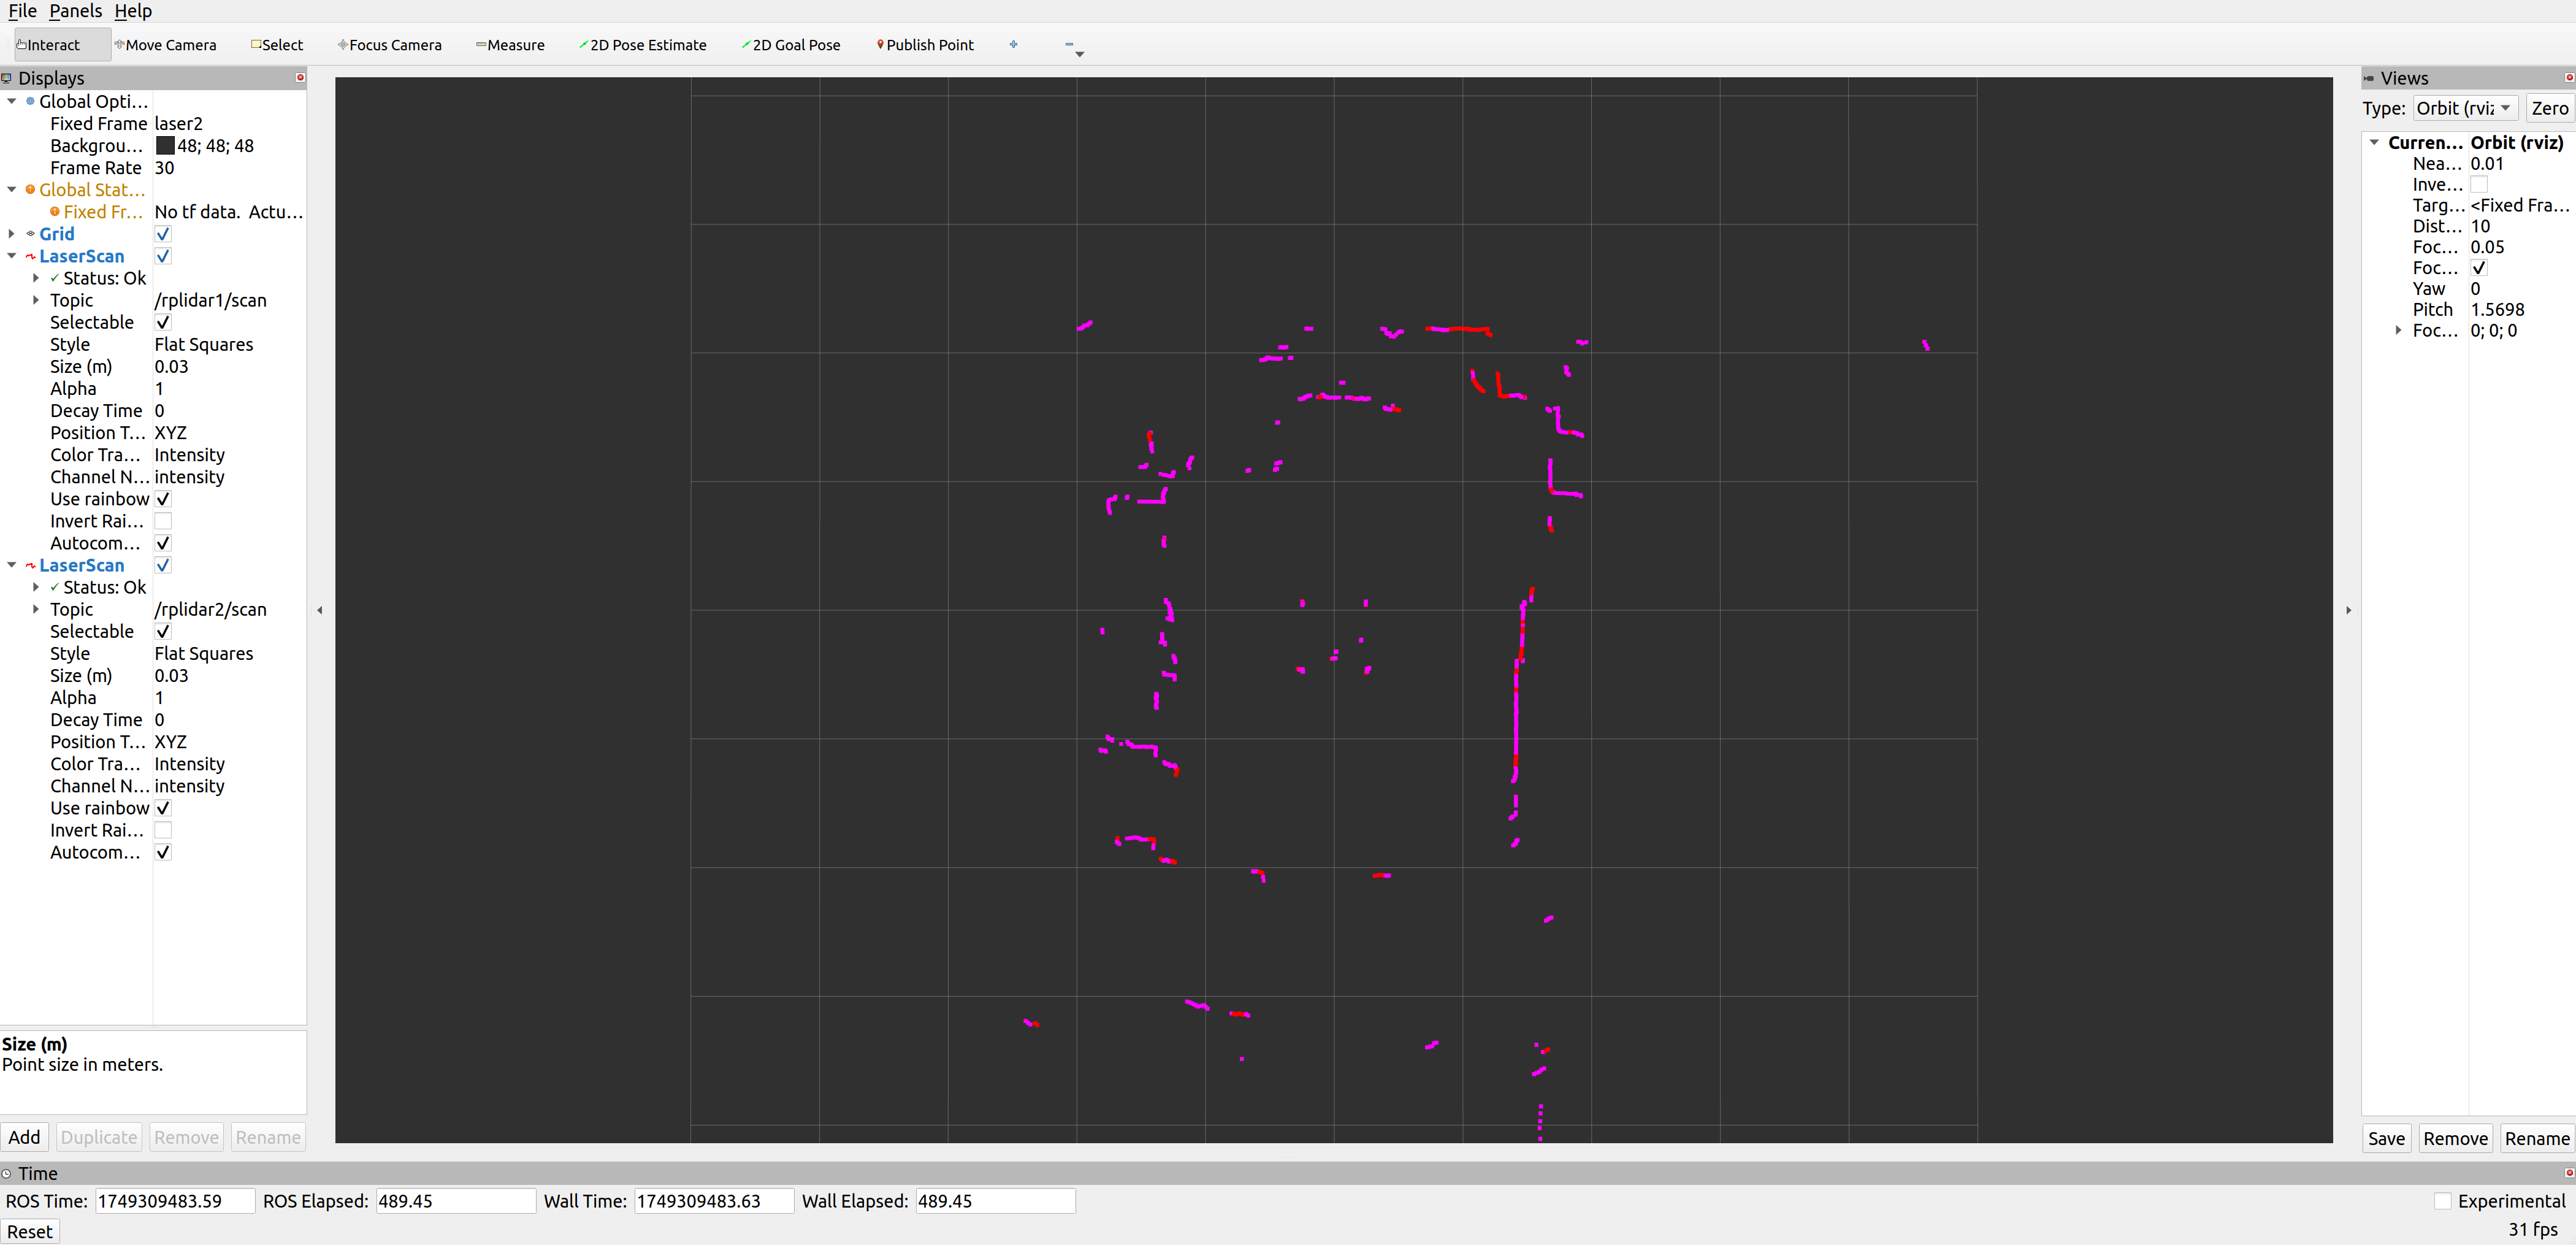Expand Status: Ok under rplidar1 LaserScan
2576x1245 pixels.
click(x=36, y=278)
